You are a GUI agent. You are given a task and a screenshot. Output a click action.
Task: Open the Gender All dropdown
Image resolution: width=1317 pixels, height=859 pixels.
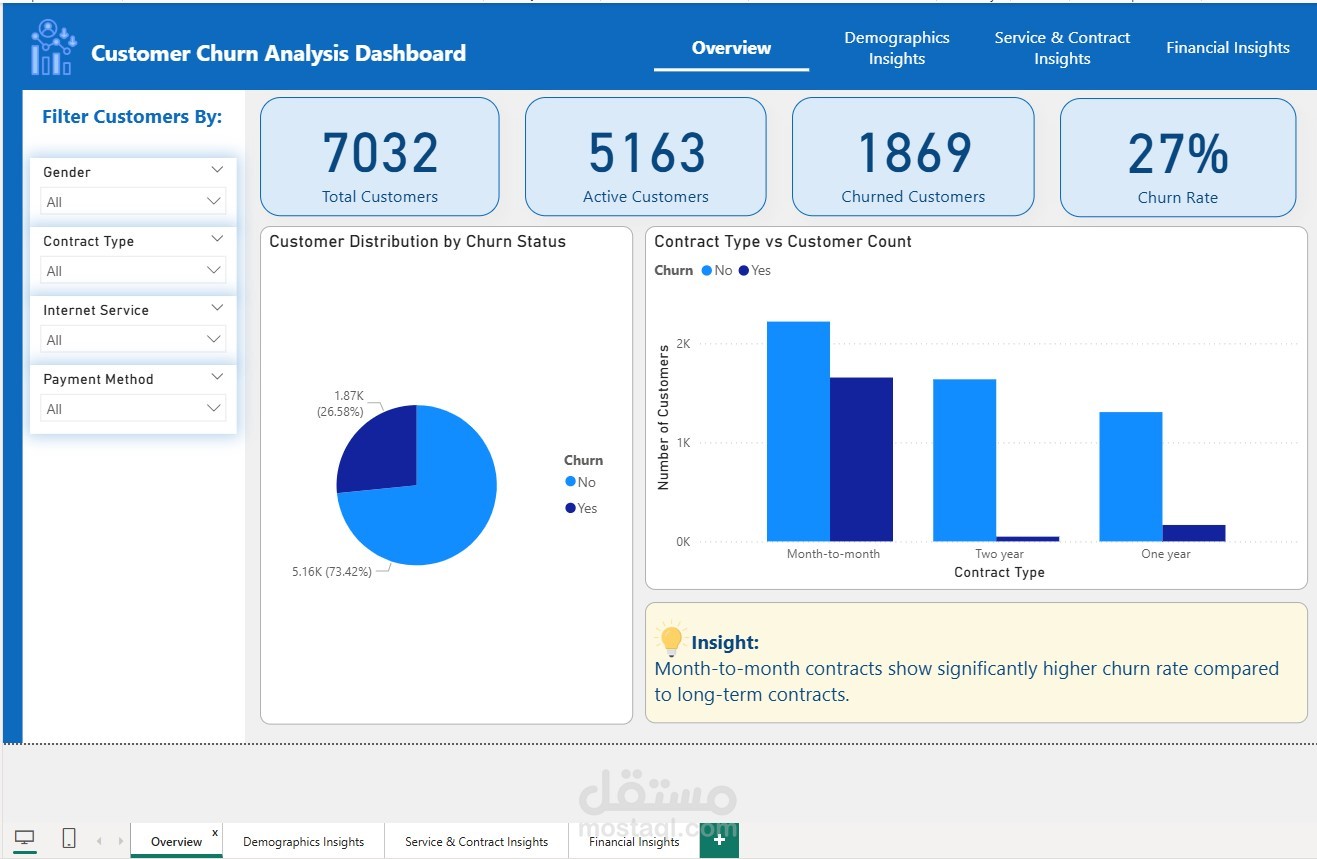point(133,201)
